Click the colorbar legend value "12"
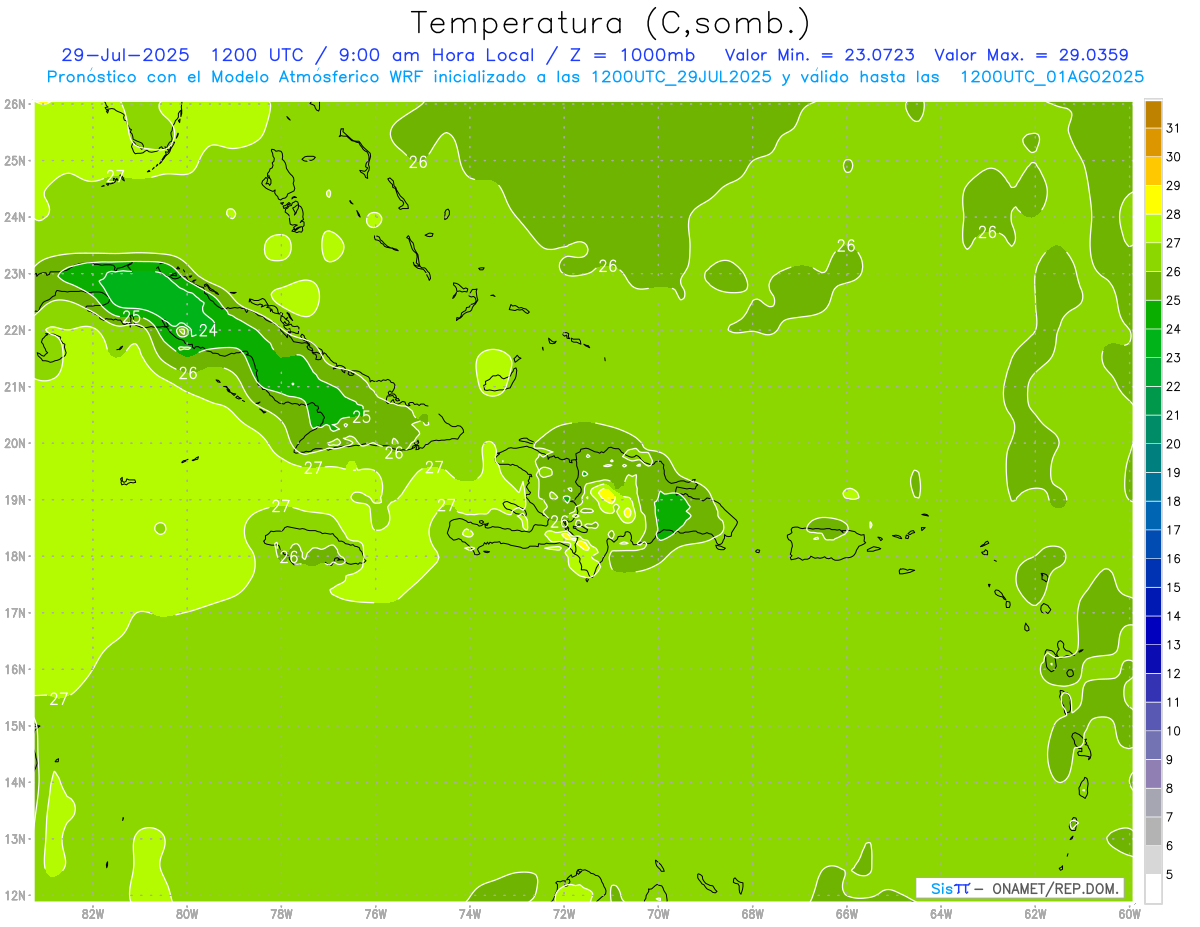The width and height of the screenshot is (1200, 927). click(1174, 674)
